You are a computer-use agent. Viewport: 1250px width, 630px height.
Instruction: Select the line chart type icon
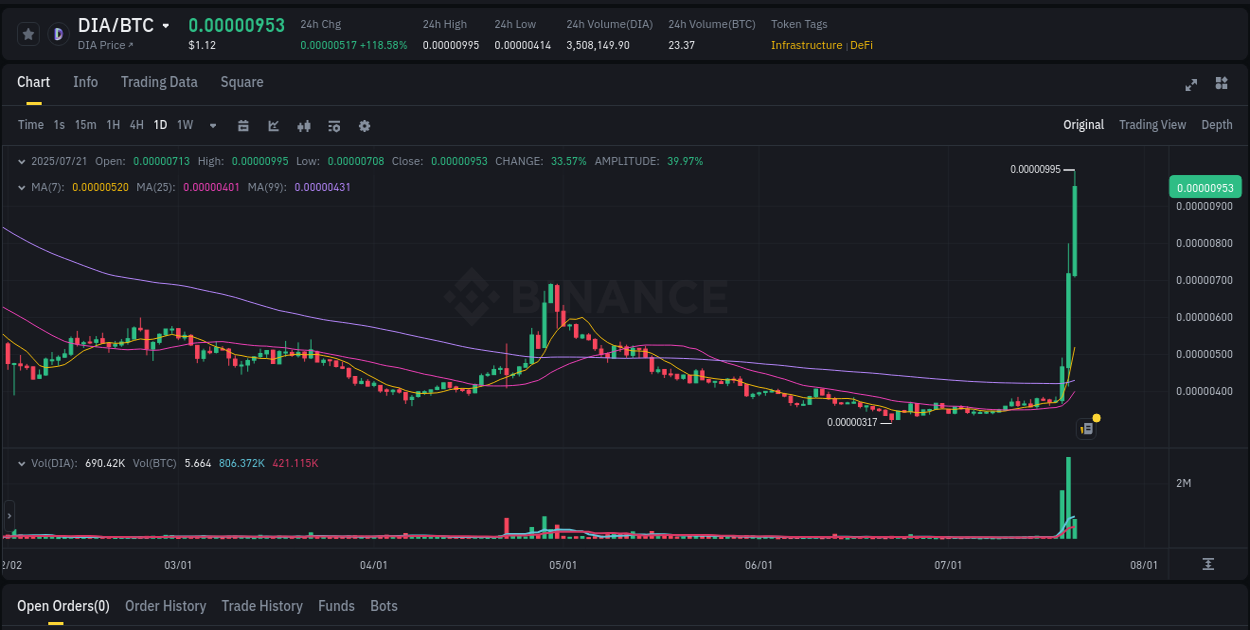[273, 126]
